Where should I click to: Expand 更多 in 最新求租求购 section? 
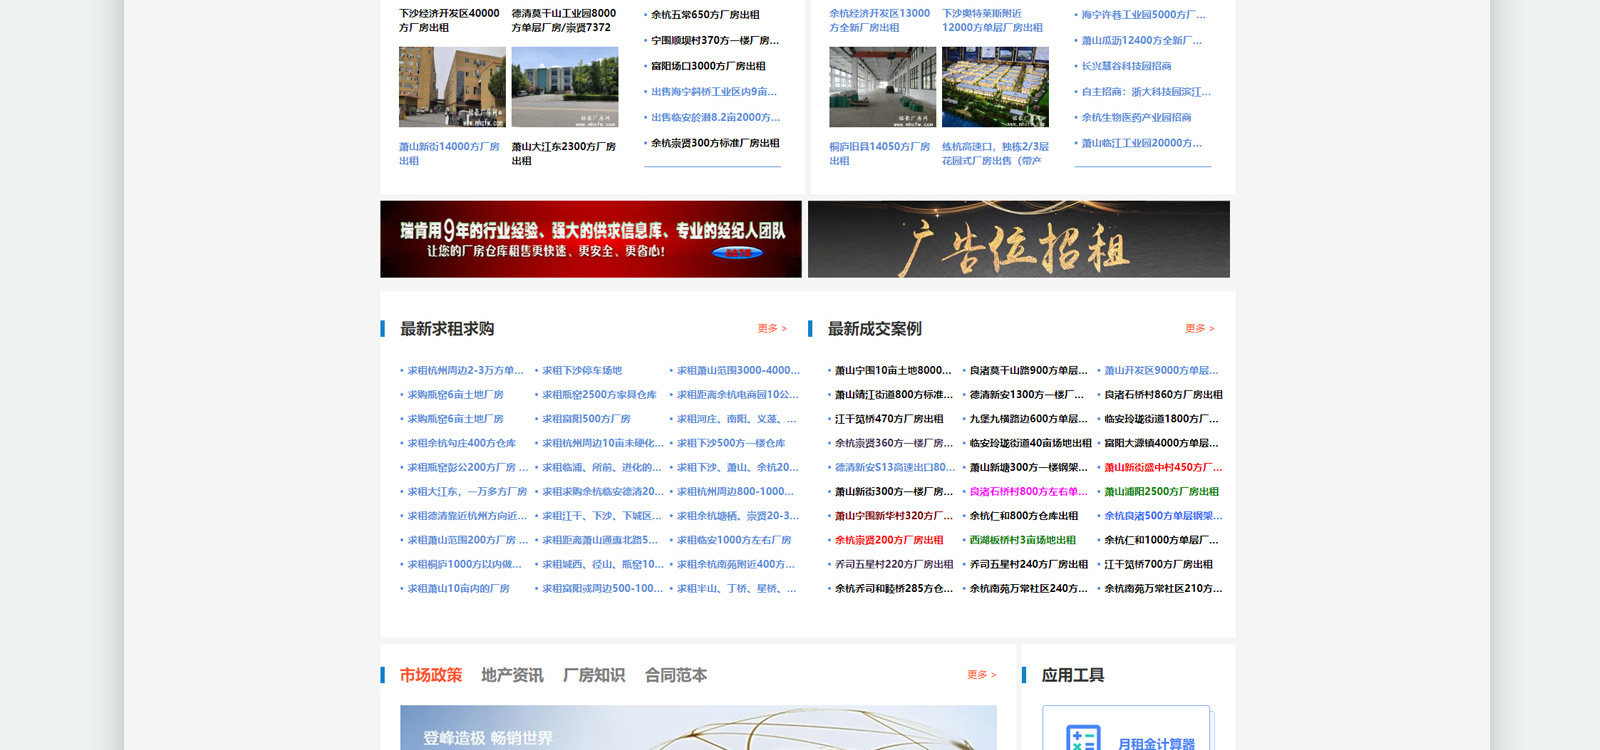pyautogui.click(x=772, y=329)
